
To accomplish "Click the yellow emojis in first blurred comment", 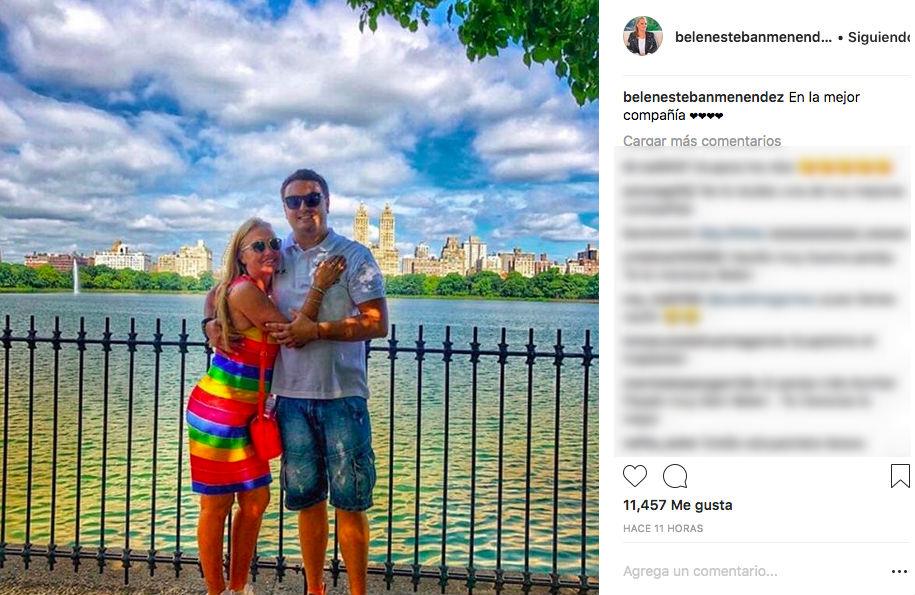I will click(845, 167).
